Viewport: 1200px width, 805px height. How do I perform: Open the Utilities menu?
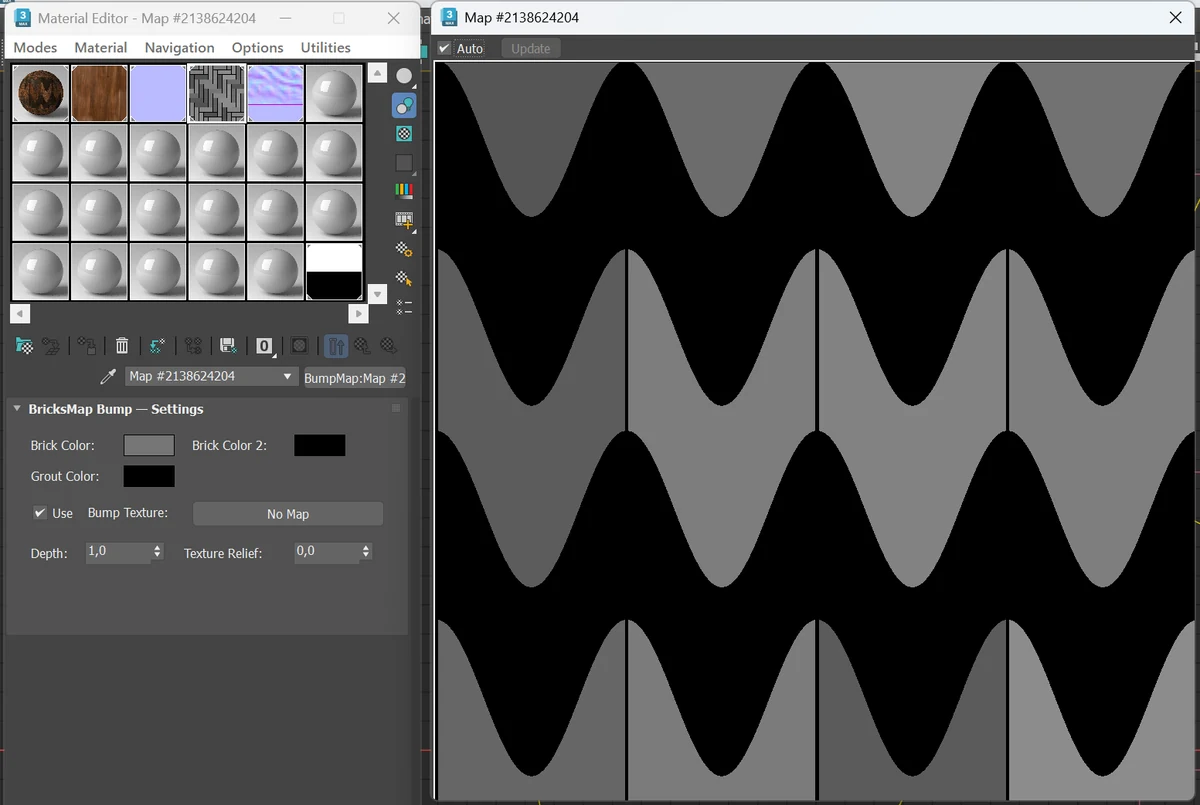pos(326,47)
